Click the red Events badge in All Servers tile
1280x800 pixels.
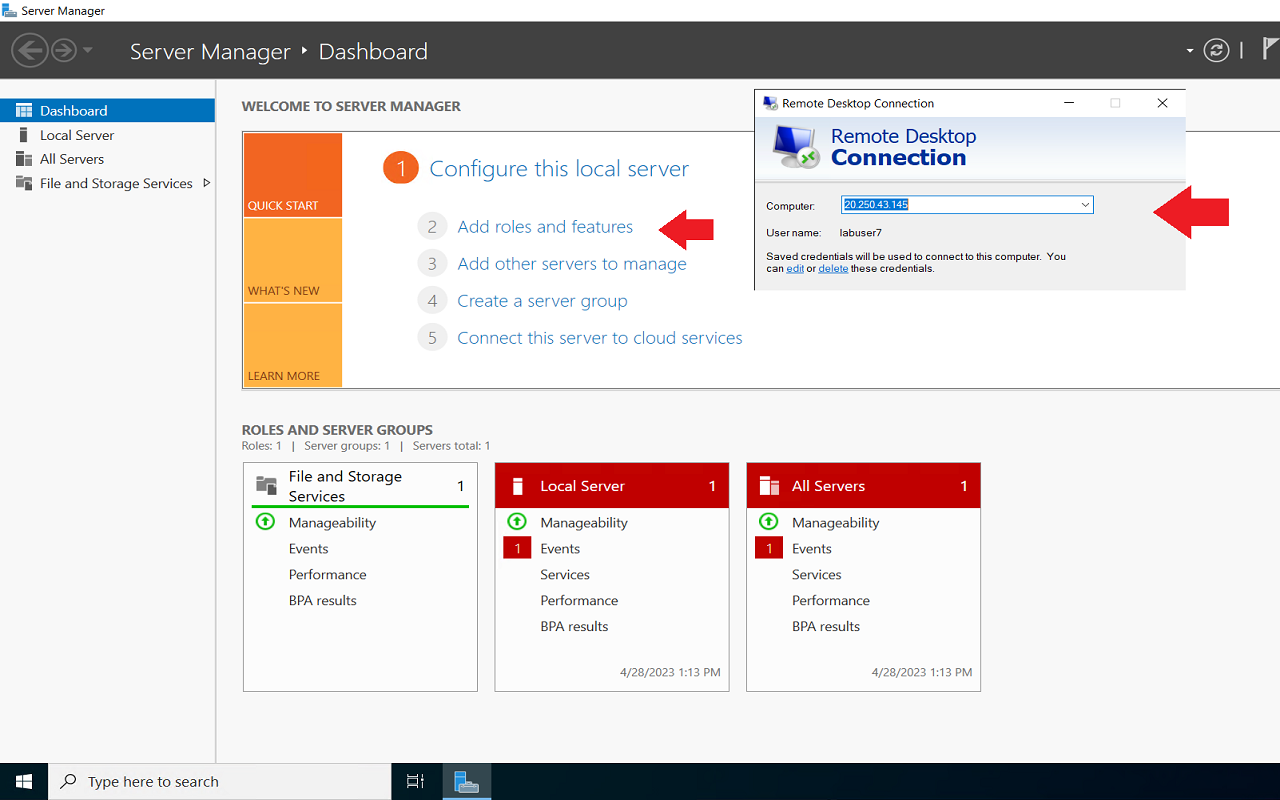click(769, 548)
